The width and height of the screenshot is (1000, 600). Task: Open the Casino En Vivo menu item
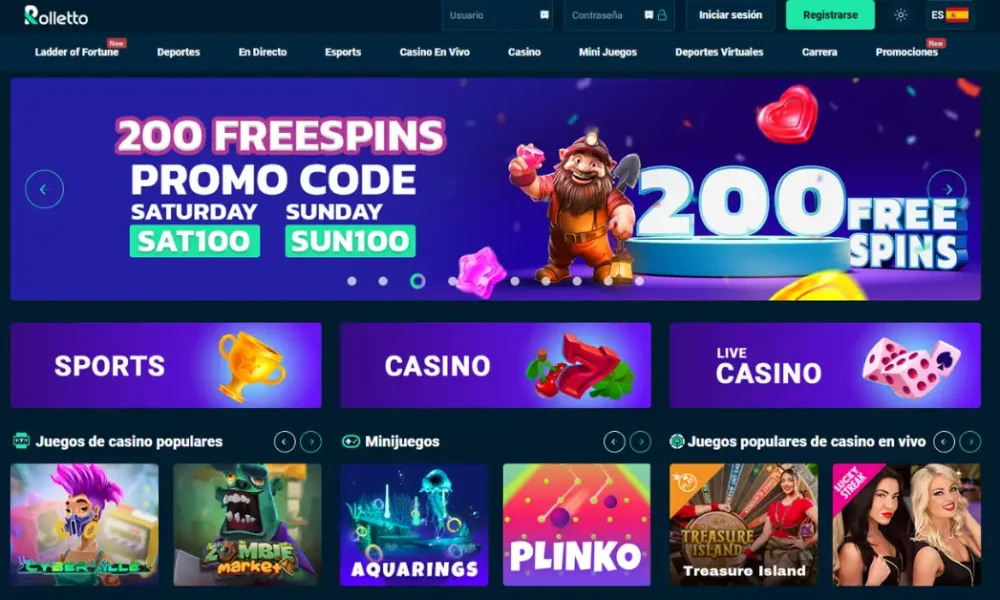tap(434, 52)
